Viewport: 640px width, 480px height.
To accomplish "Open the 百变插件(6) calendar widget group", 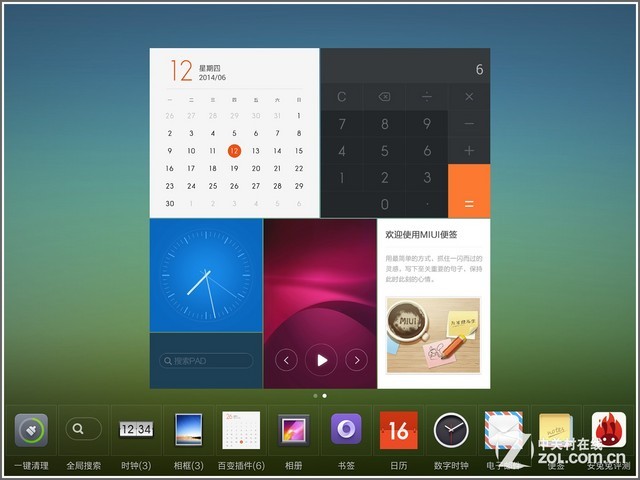I will tap(241, 431).
